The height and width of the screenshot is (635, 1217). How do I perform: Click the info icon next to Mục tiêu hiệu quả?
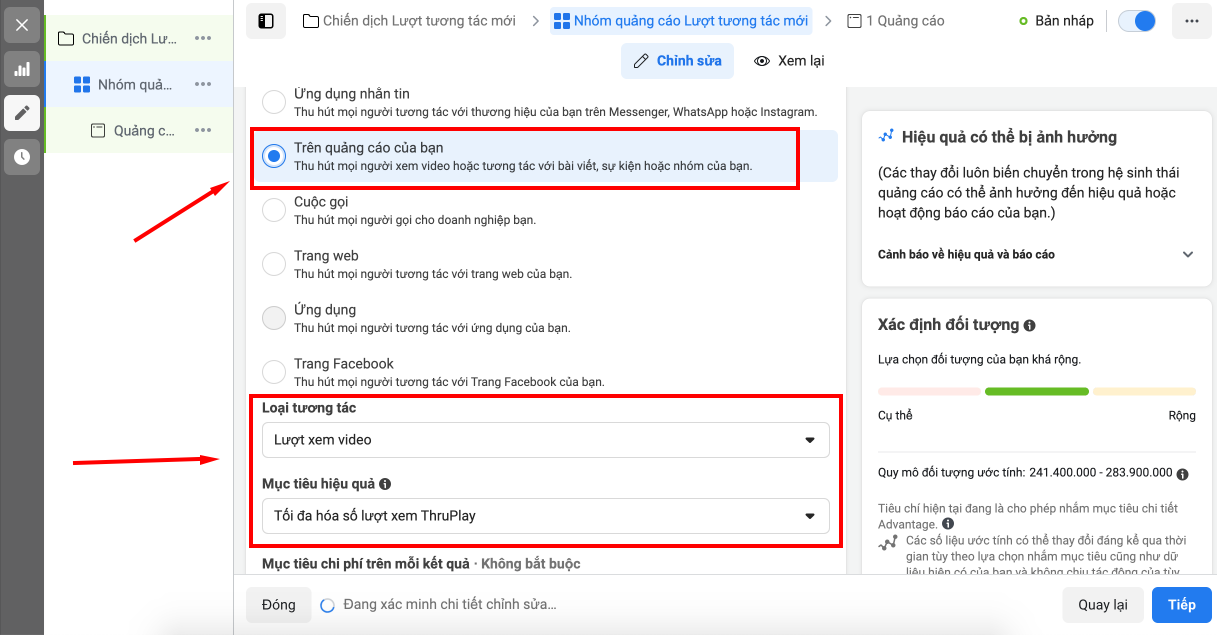[x=385, y=484]
